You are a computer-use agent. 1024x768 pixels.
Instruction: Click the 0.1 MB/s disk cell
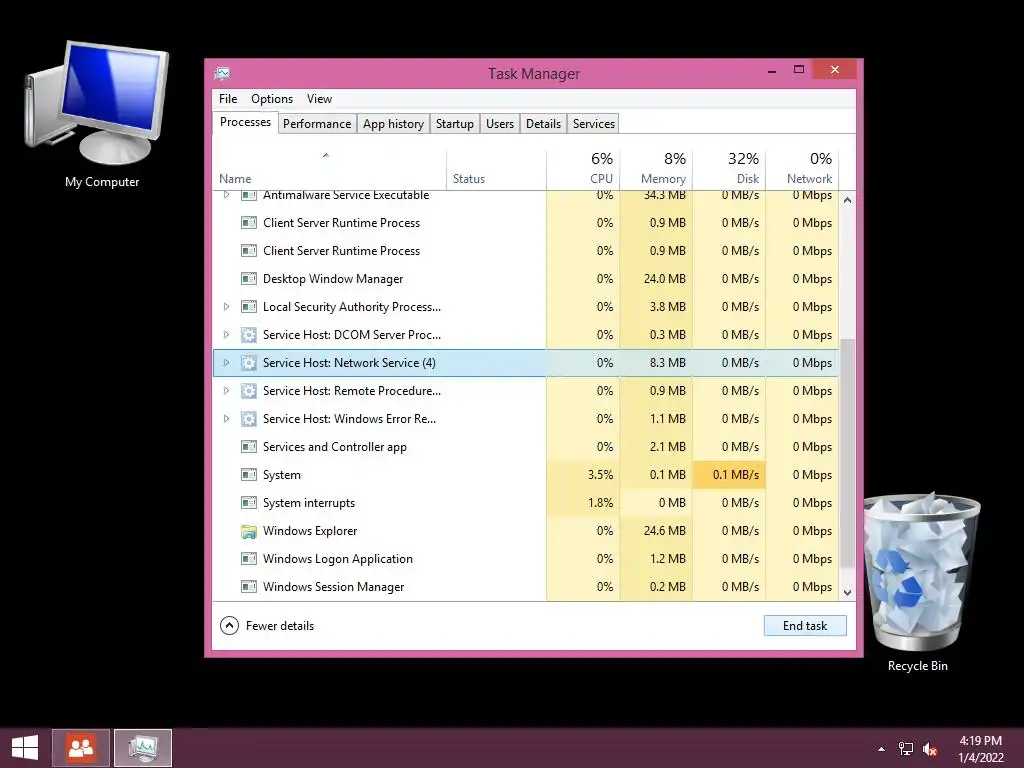point(729,475)
